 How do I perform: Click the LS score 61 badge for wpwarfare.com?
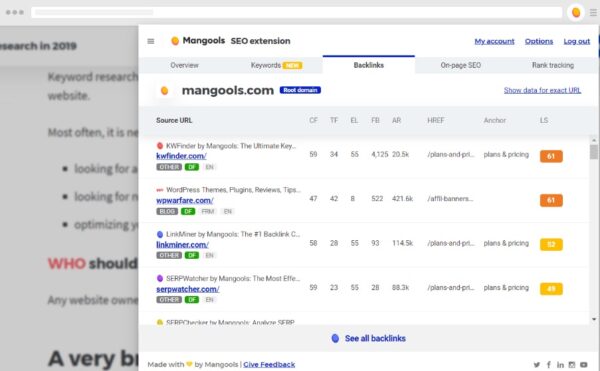[x=551, y=200]
